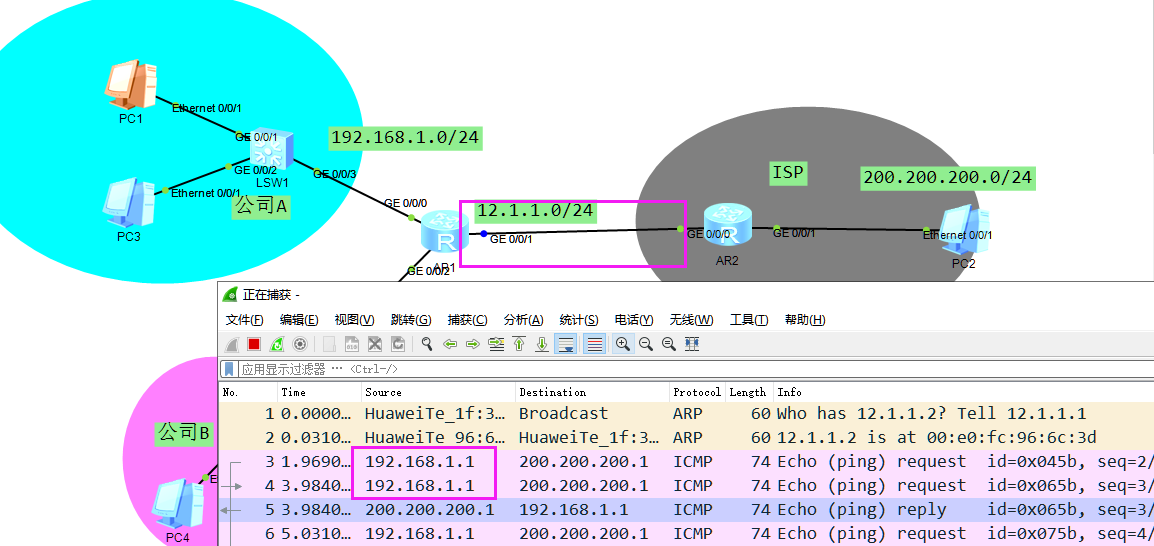Toggle auto-scroll during live capture
This screenshot has height=546, width=1154.
tap(566, 344)
